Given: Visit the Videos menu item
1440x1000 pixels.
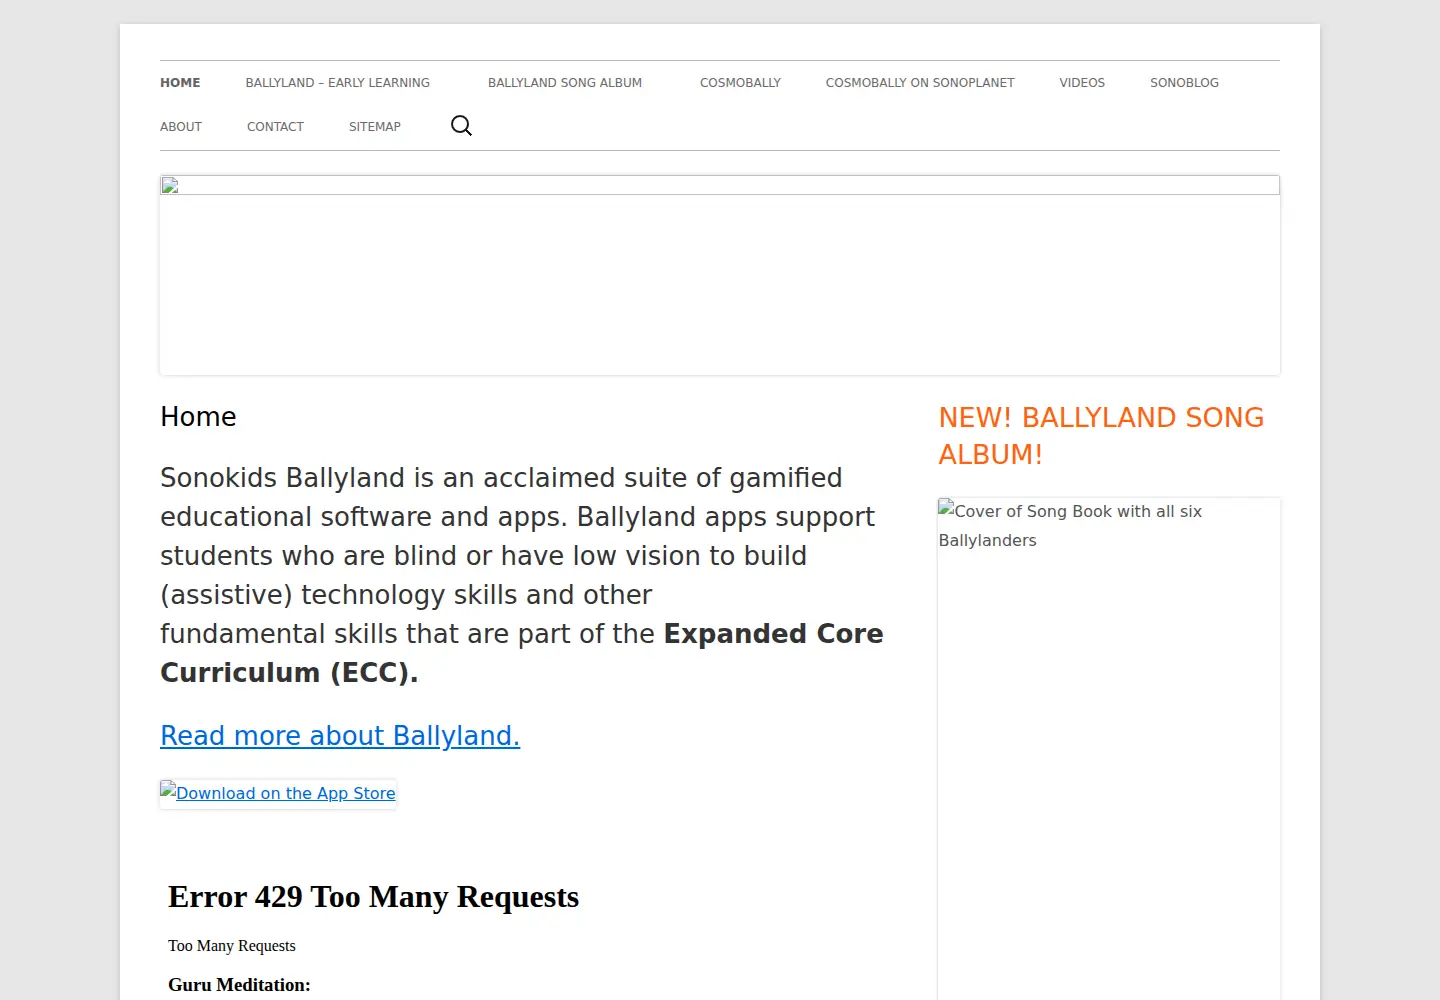Looking at the screenshot, I should 1082,83.
